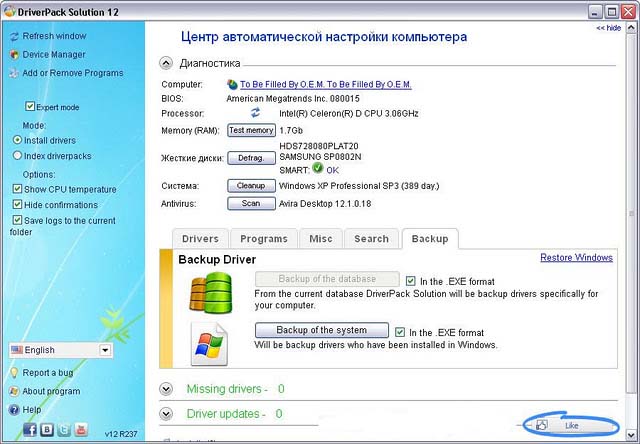
Task: Click the antivirus Scan button
Action: click(x=251, y=203)
